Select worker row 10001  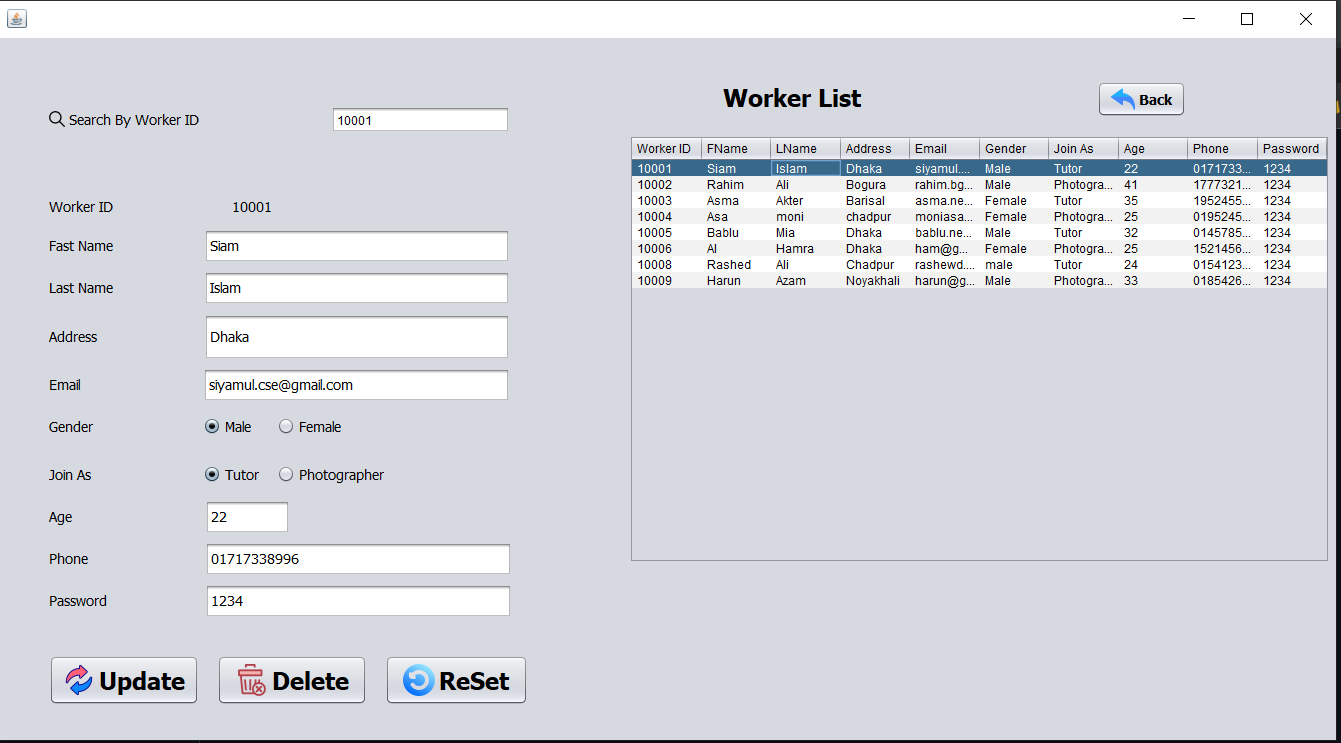(x=979, y=169)
